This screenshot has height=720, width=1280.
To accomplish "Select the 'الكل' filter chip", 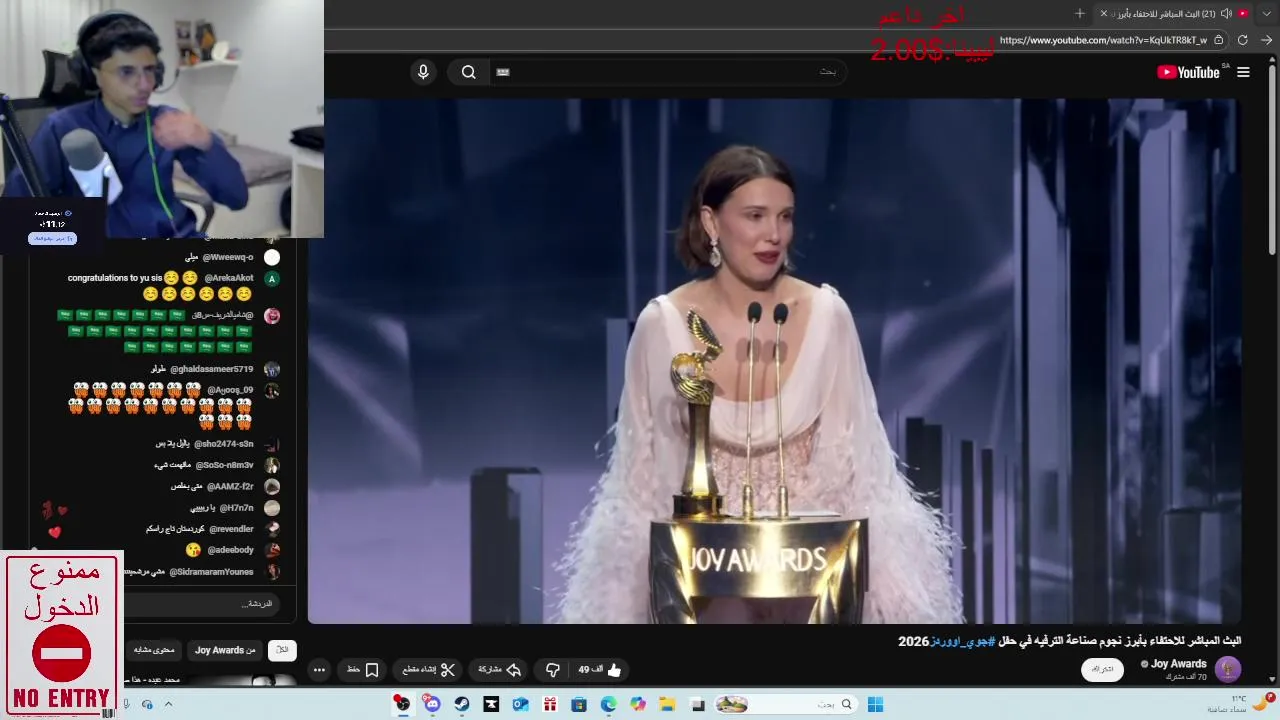I will [x=282, y=650].
